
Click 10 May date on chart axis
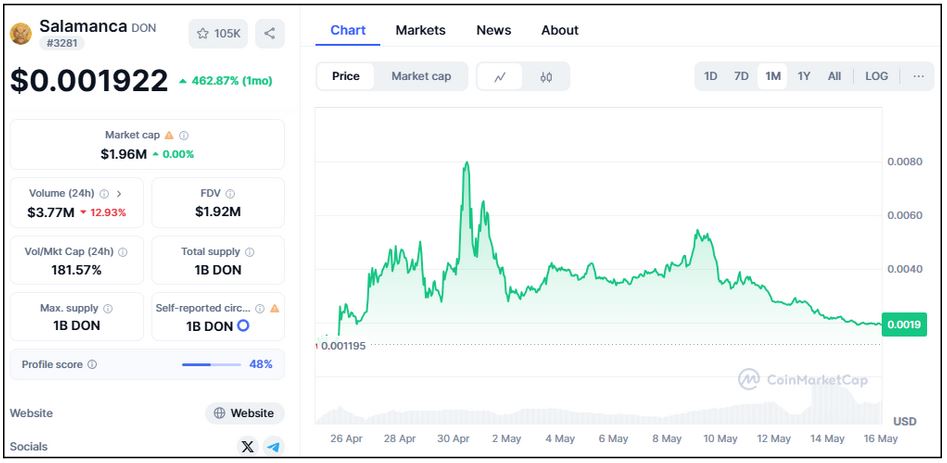click(x=720, y=439)
